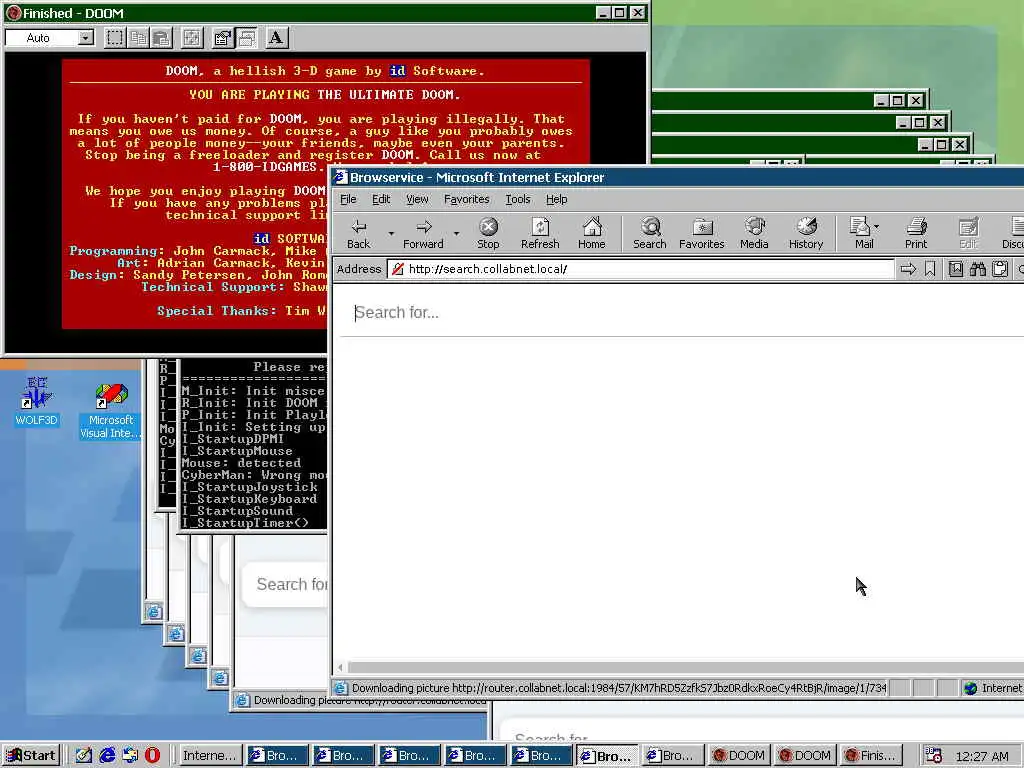Open the Media toolbar button
This screenshot has height=768, width=1024.
(754, 234)
